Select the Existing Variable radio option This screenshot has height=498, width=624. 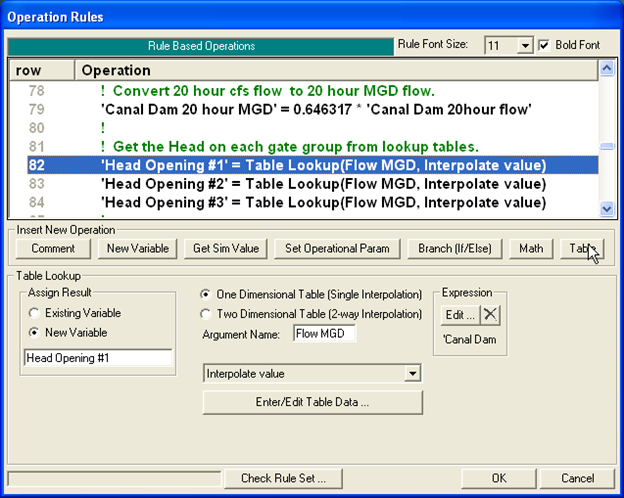tap(34, 314)
